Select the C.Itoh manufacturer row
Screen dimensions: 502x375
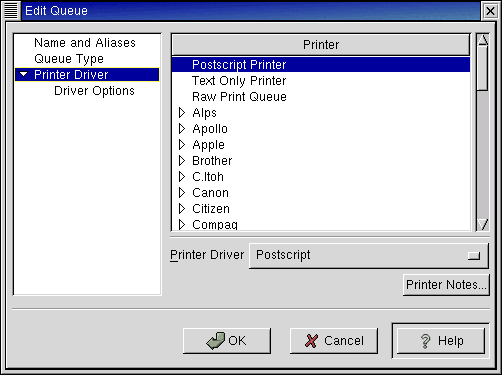[x=321, y=177]
